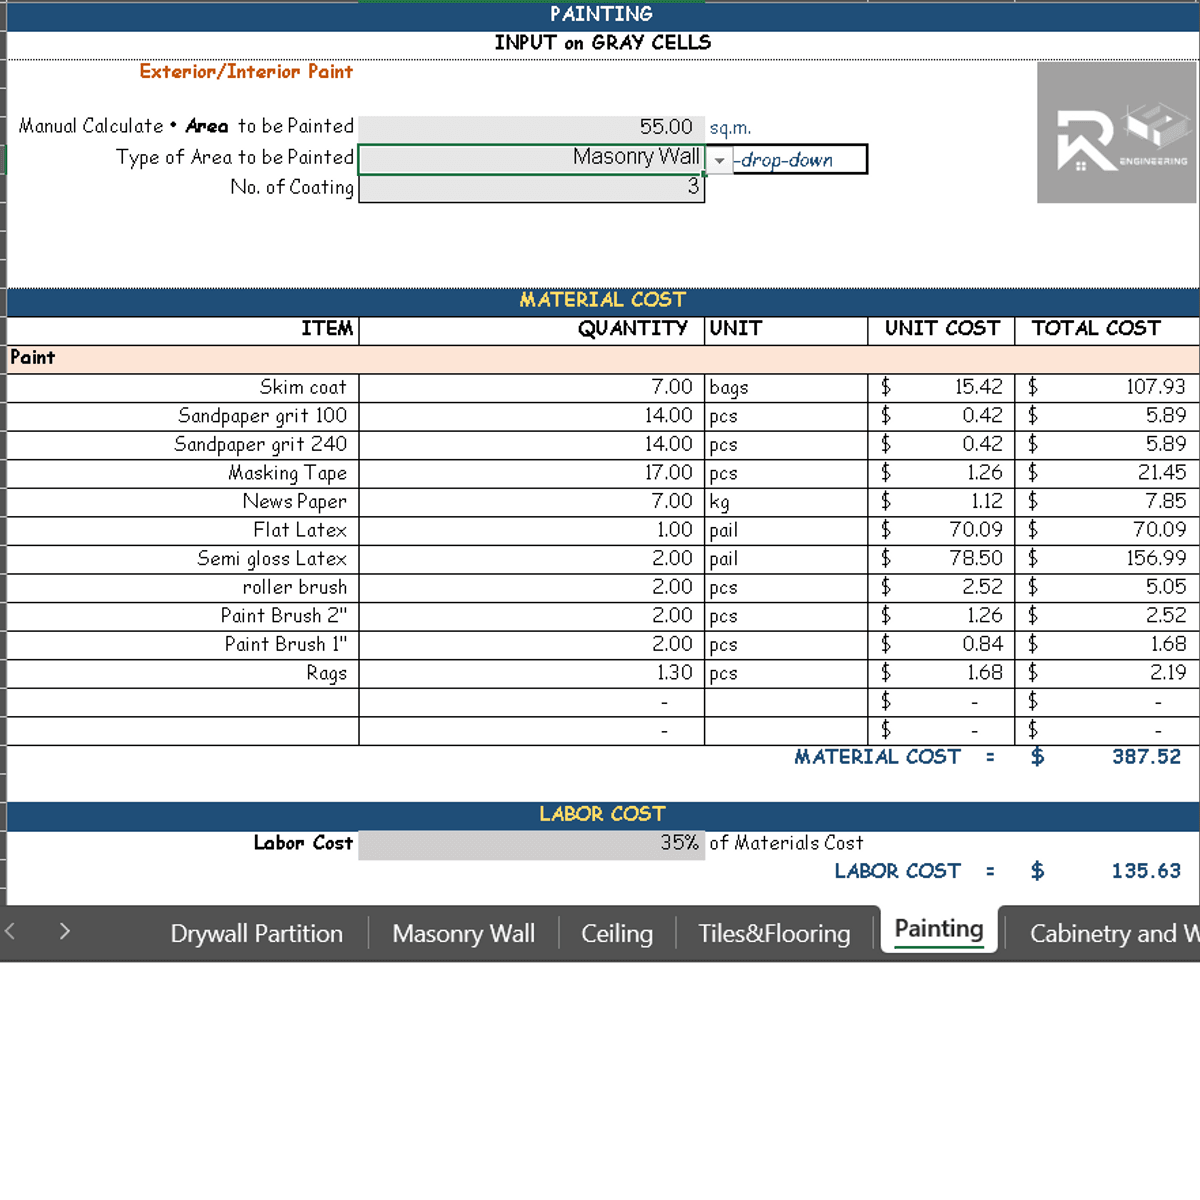Select the Tiles&Flooring sheet tab

pos(774,933)
